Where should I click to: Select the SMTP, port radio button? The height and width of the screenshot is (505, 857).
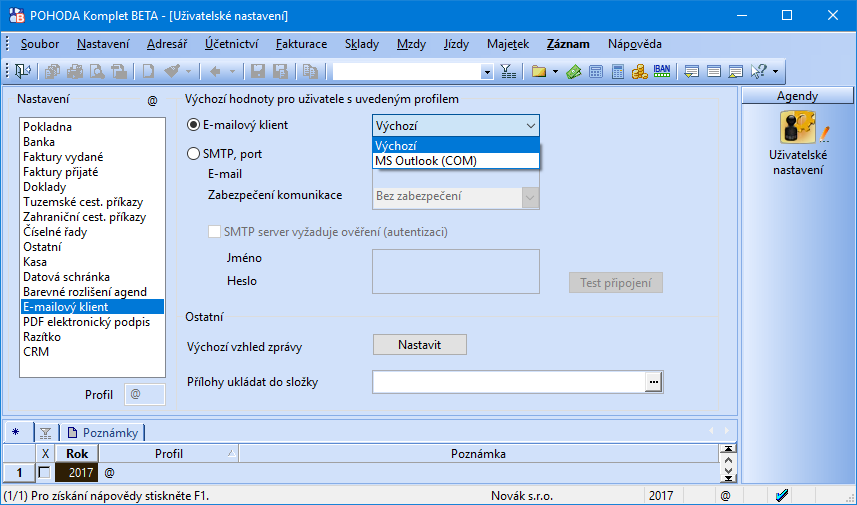(x=193, y=154)
